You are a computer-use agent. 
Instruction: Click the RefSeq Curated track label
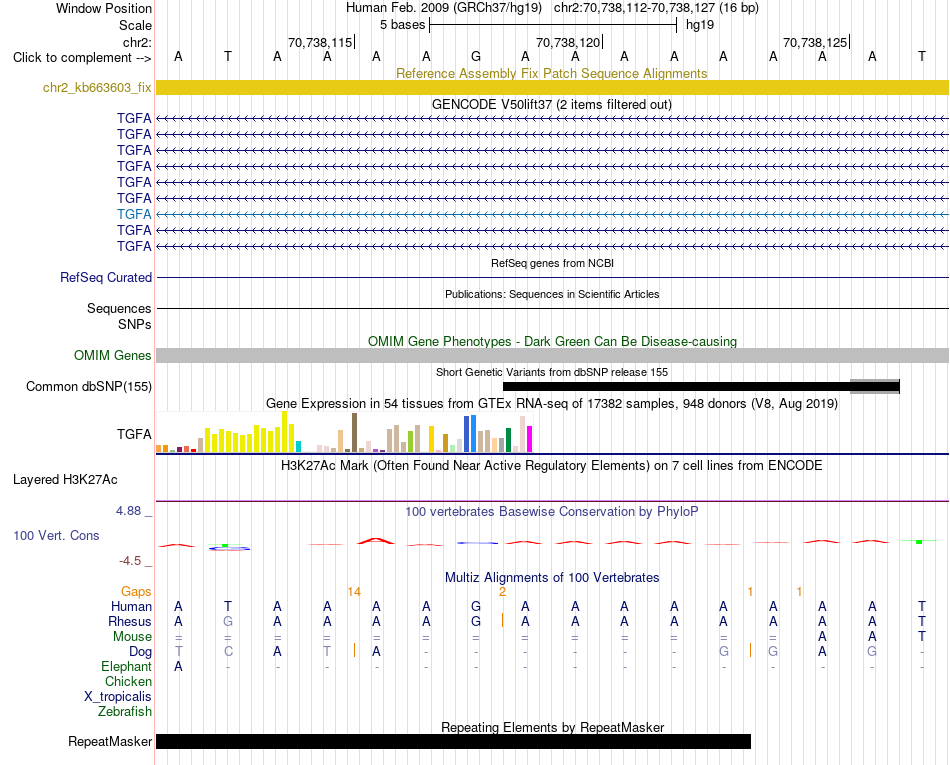[x=106, y=277]
